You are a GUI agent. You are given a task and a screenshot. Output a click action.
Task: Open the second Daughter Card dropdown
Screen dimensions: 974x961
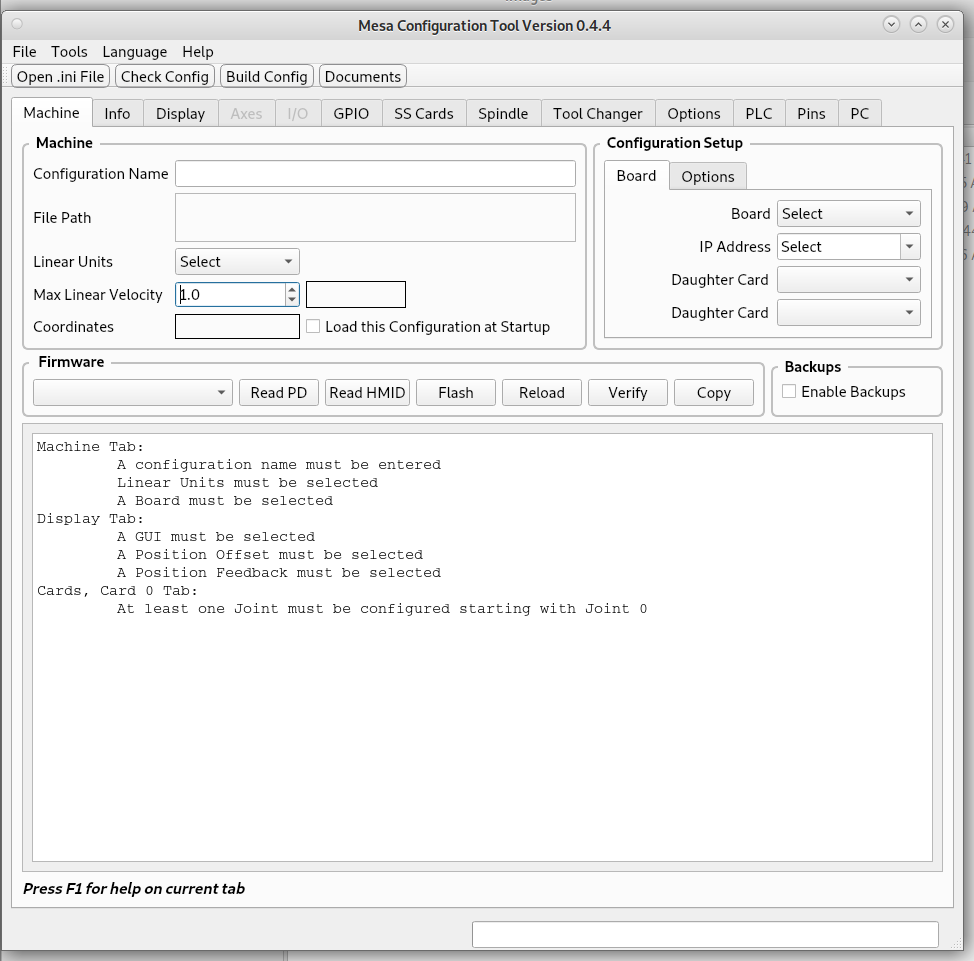click(849, 312)
